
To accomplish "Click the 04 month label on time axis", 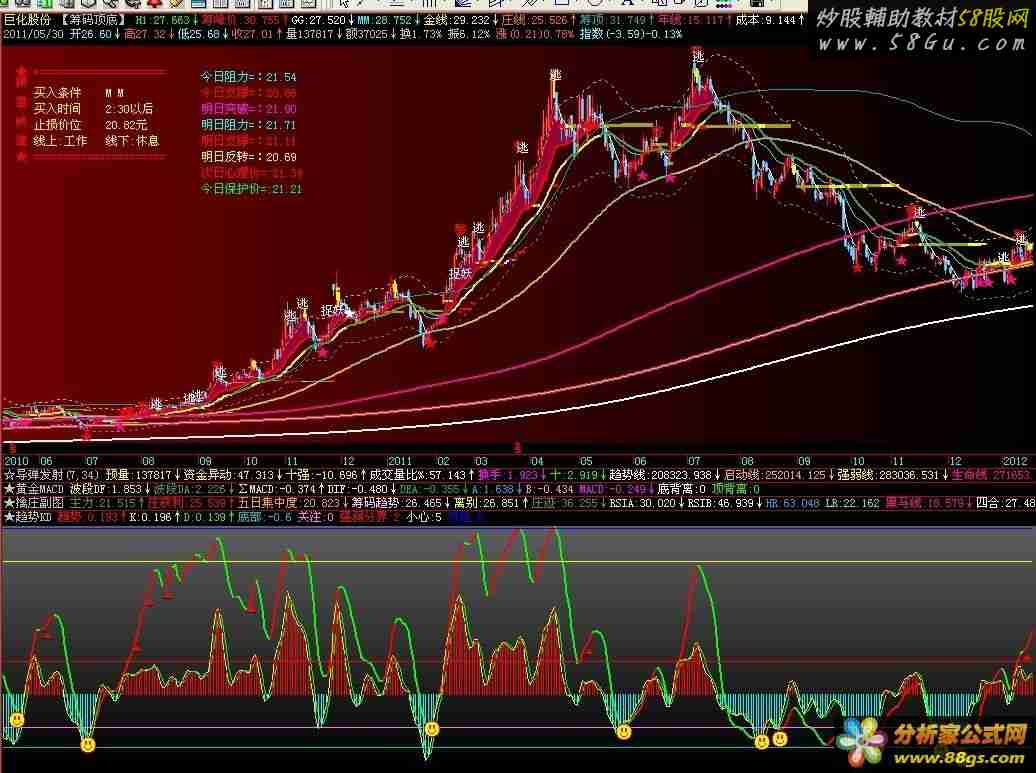I will pos(536,460).
